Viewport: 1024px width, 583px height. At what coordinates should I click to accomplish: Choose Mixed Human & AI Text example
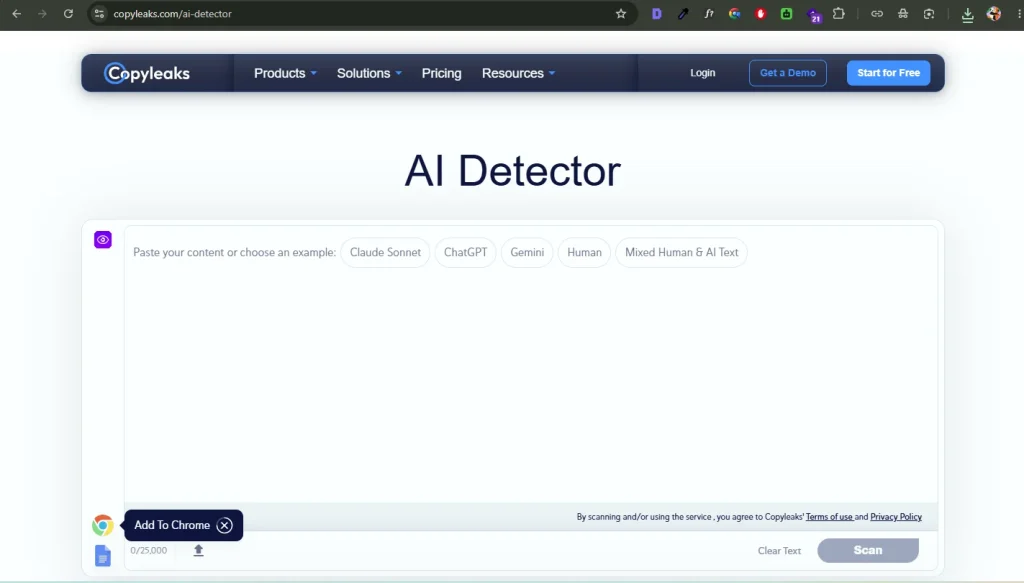681,252
